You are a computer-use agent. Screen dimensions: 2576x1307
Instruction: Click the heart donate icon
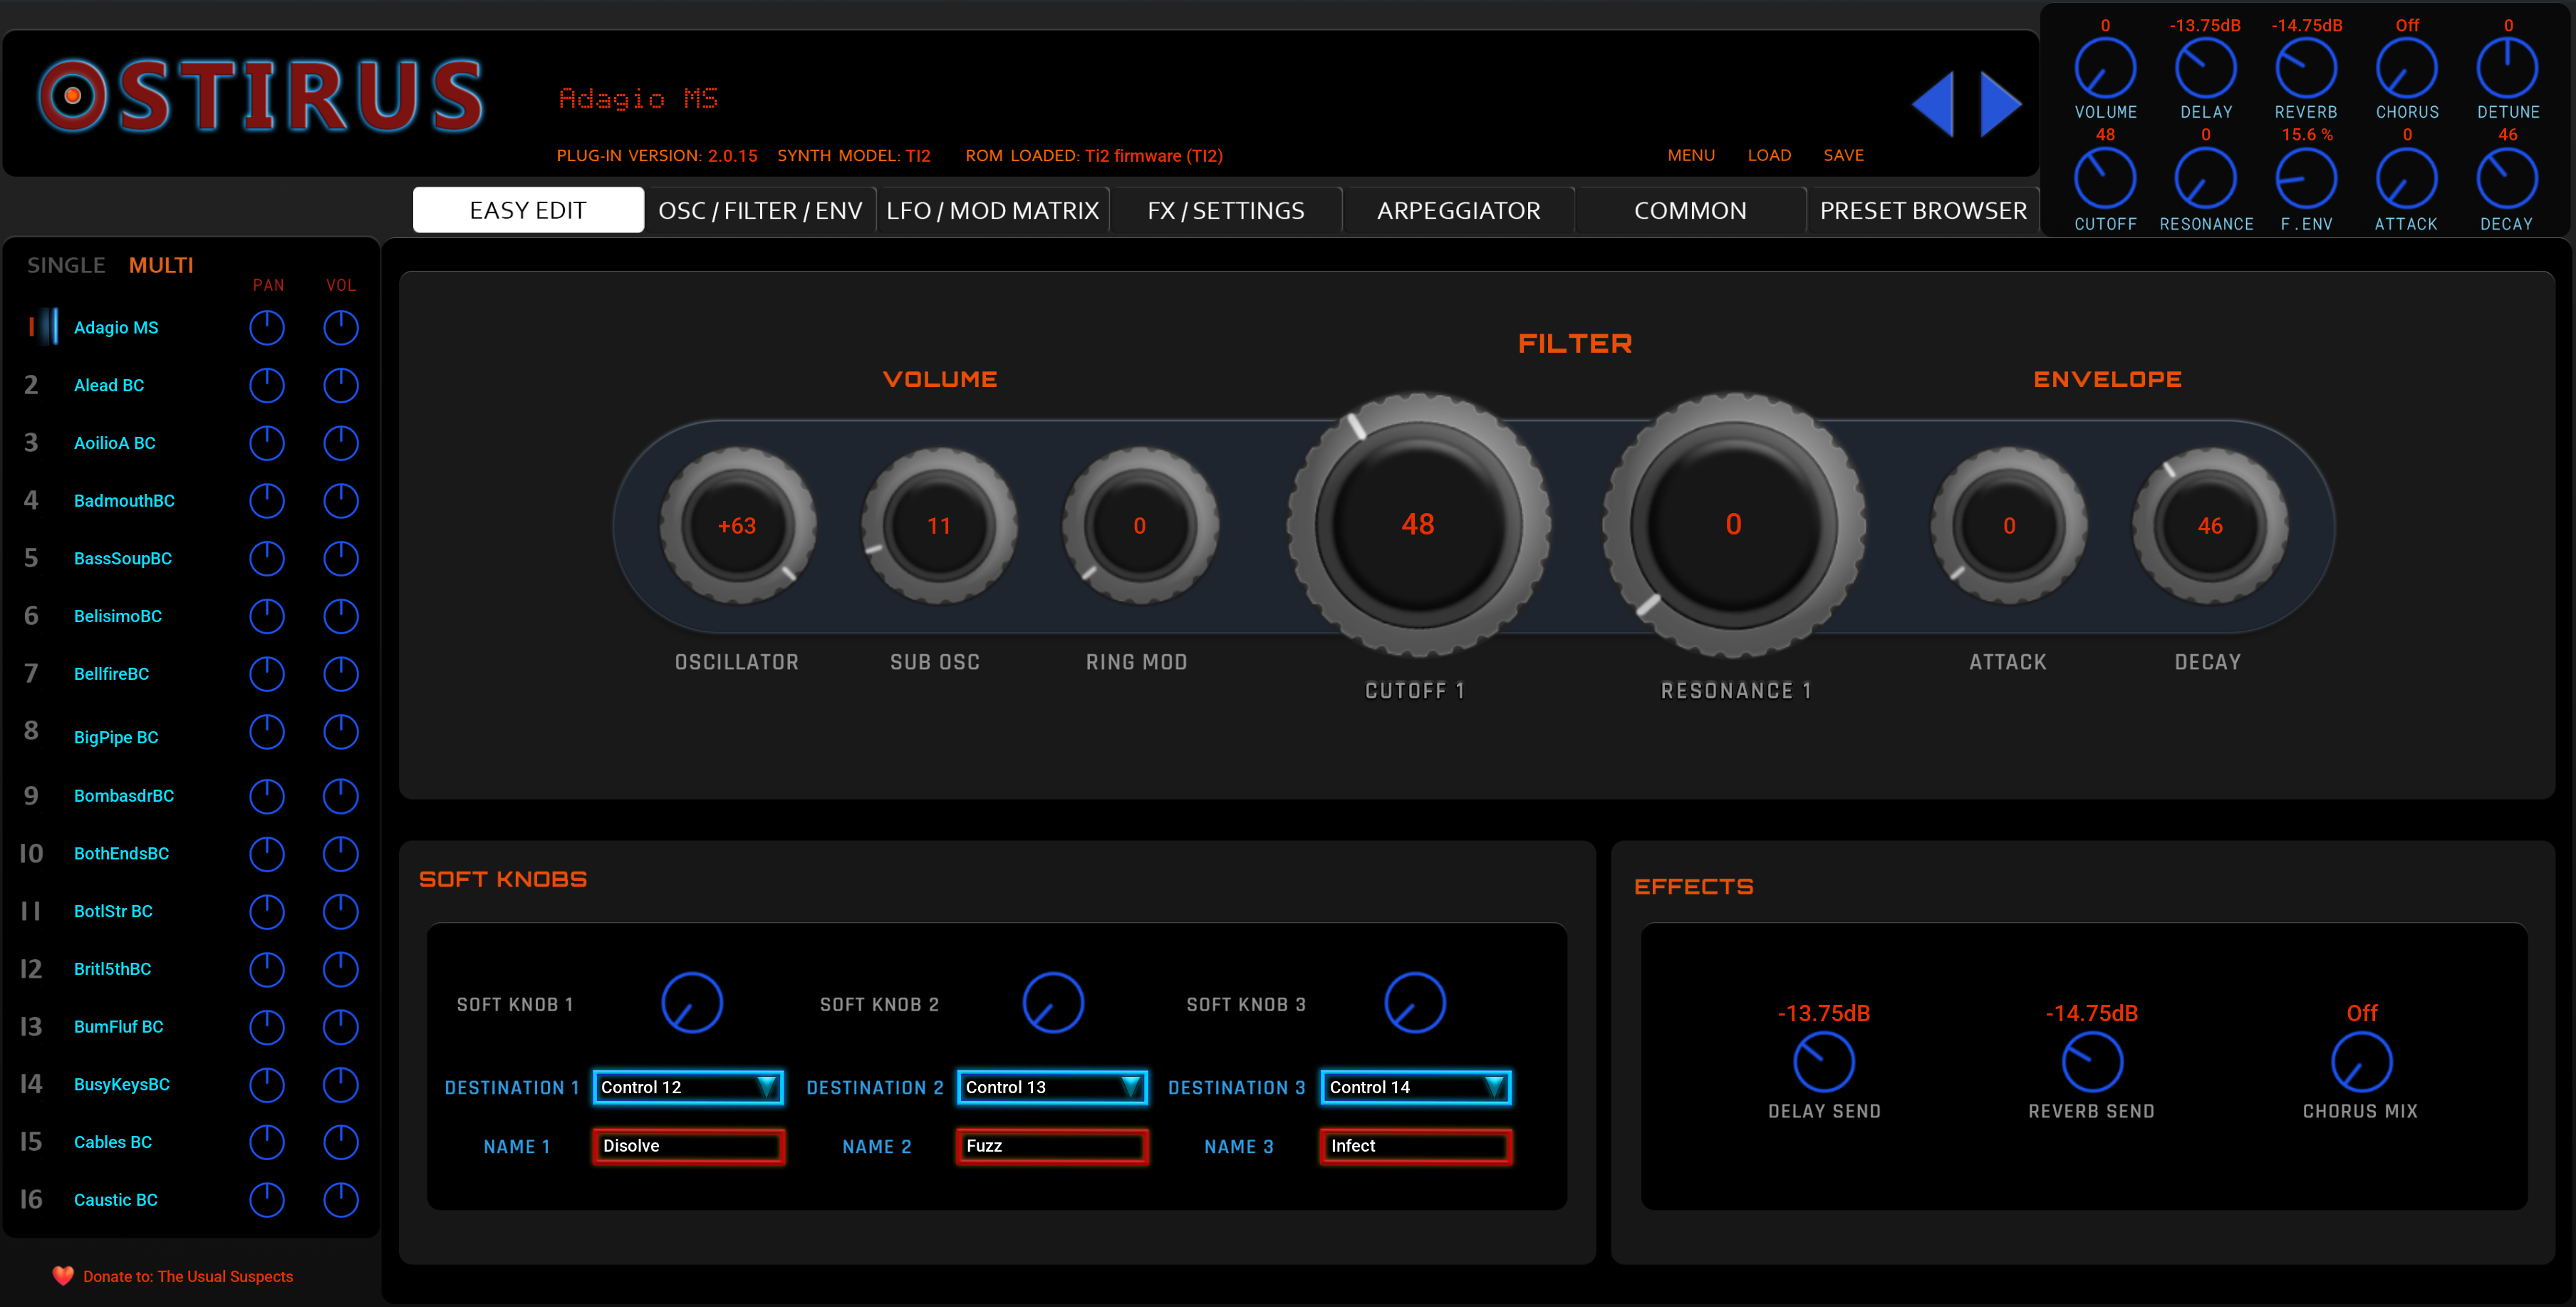tap(63, 1275)
